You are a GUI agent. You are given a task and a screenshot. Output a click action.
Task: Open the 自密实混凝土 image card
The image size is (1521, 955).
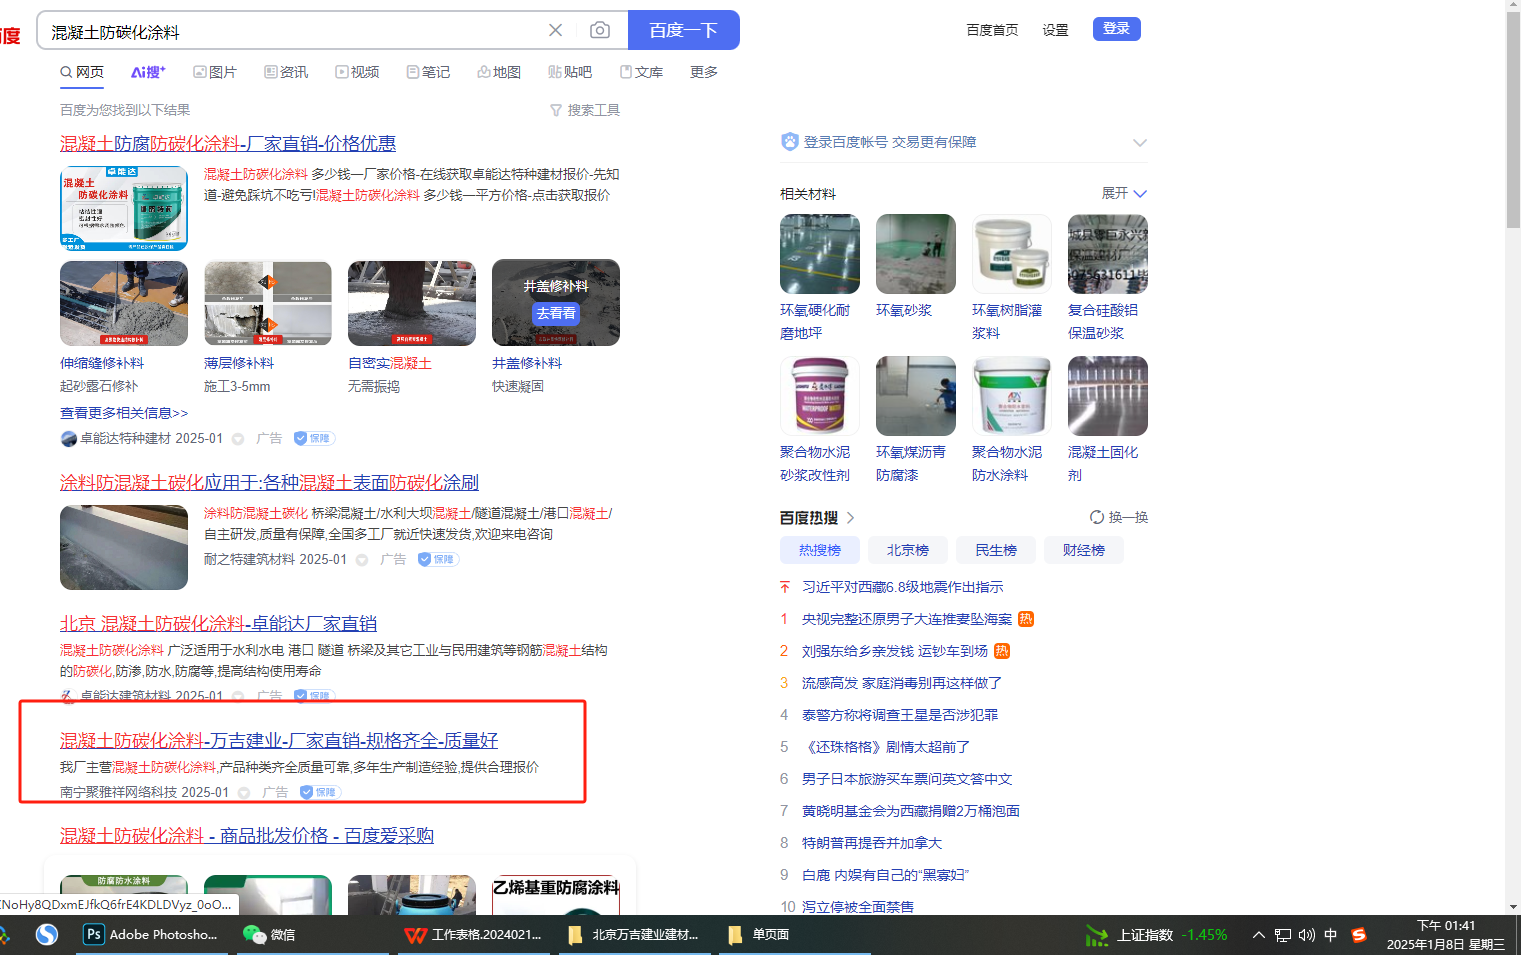[x=412, y=303]
